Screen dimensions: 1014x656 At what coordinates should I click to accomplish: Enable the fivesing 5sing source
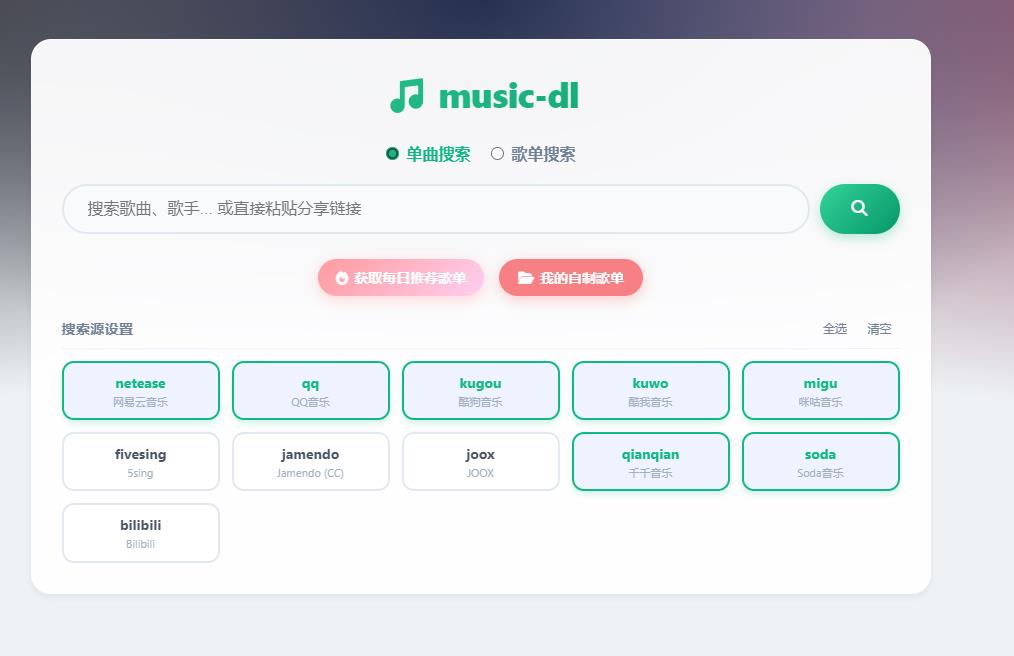coord(140,461)
